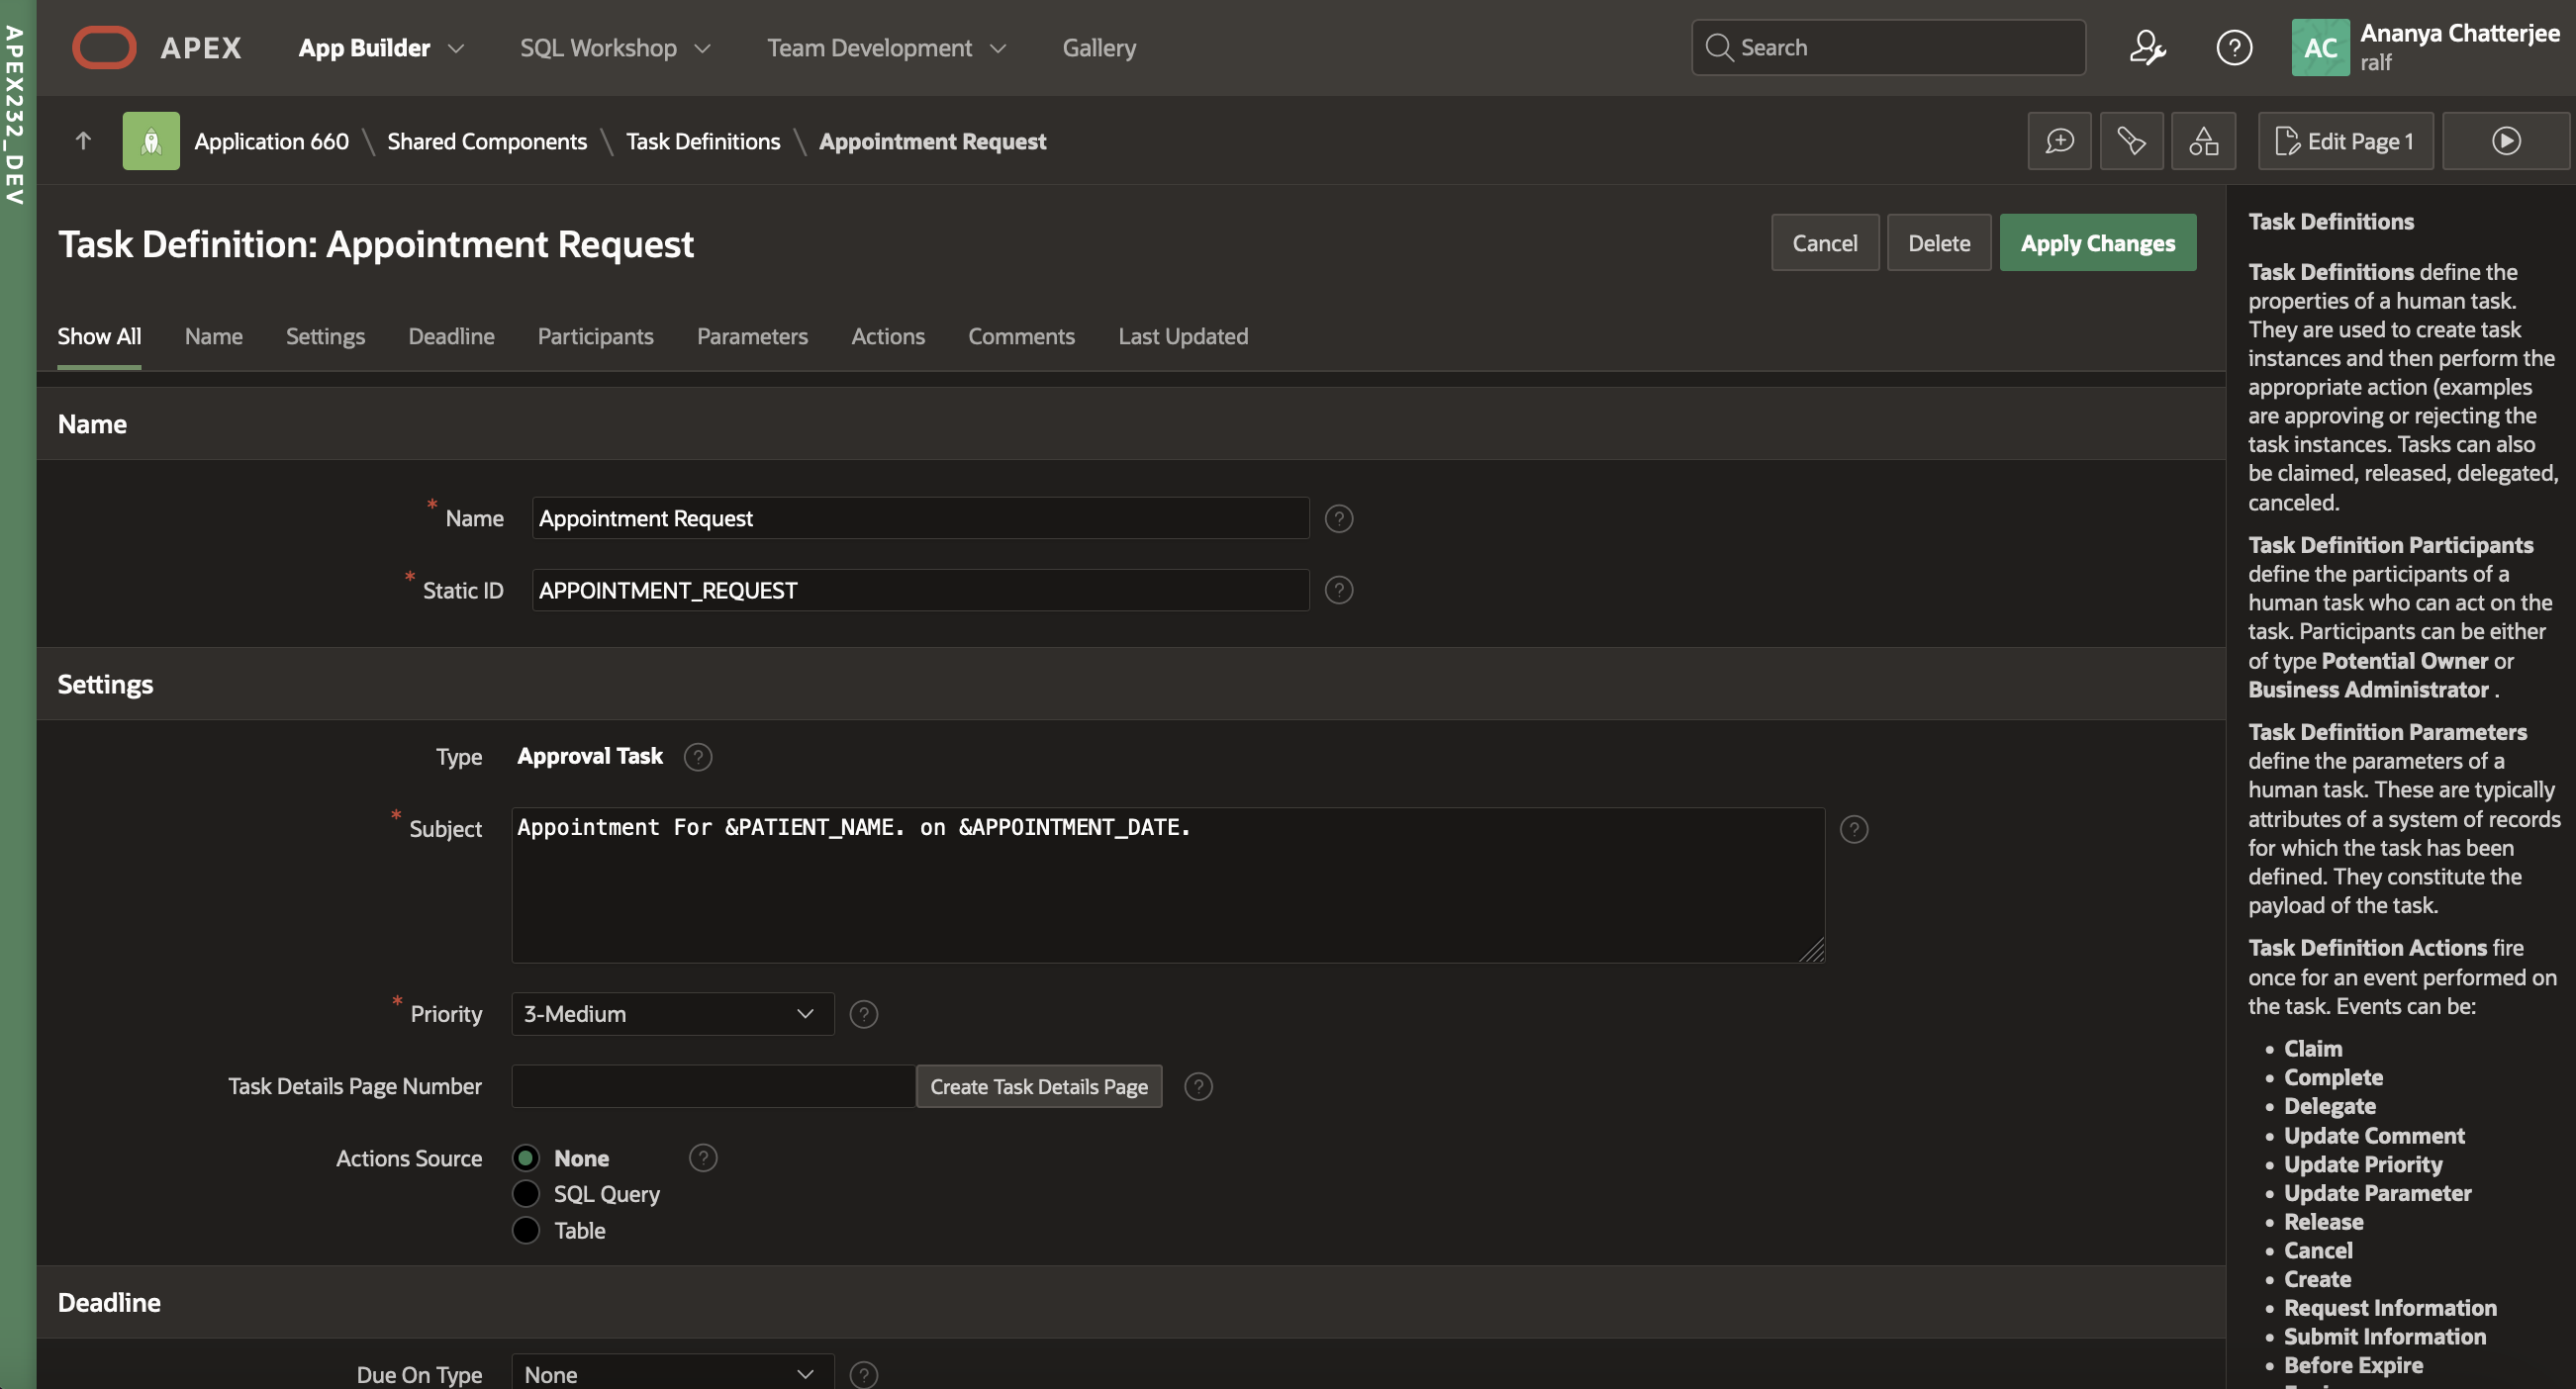
Task: Click into the Task Details Page Number field
Action: click(x=713, y=1086)
